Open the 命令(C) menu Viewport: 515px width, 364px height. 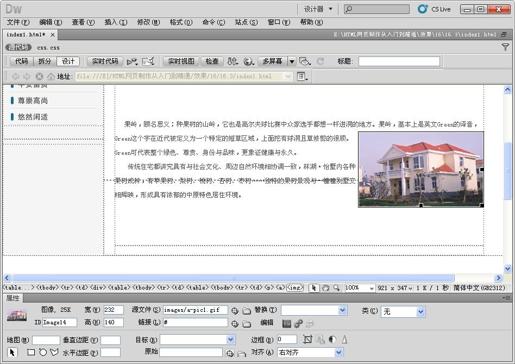(x=214, y=22)
